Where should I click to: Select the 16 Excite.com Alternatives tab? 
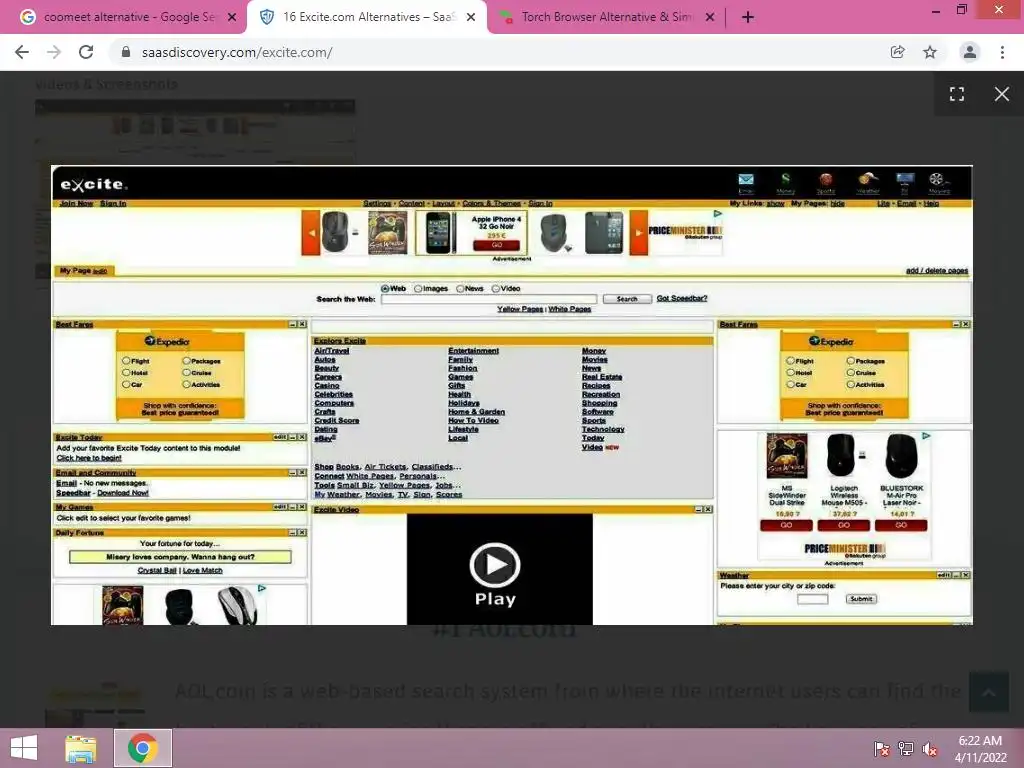point(367,17)
